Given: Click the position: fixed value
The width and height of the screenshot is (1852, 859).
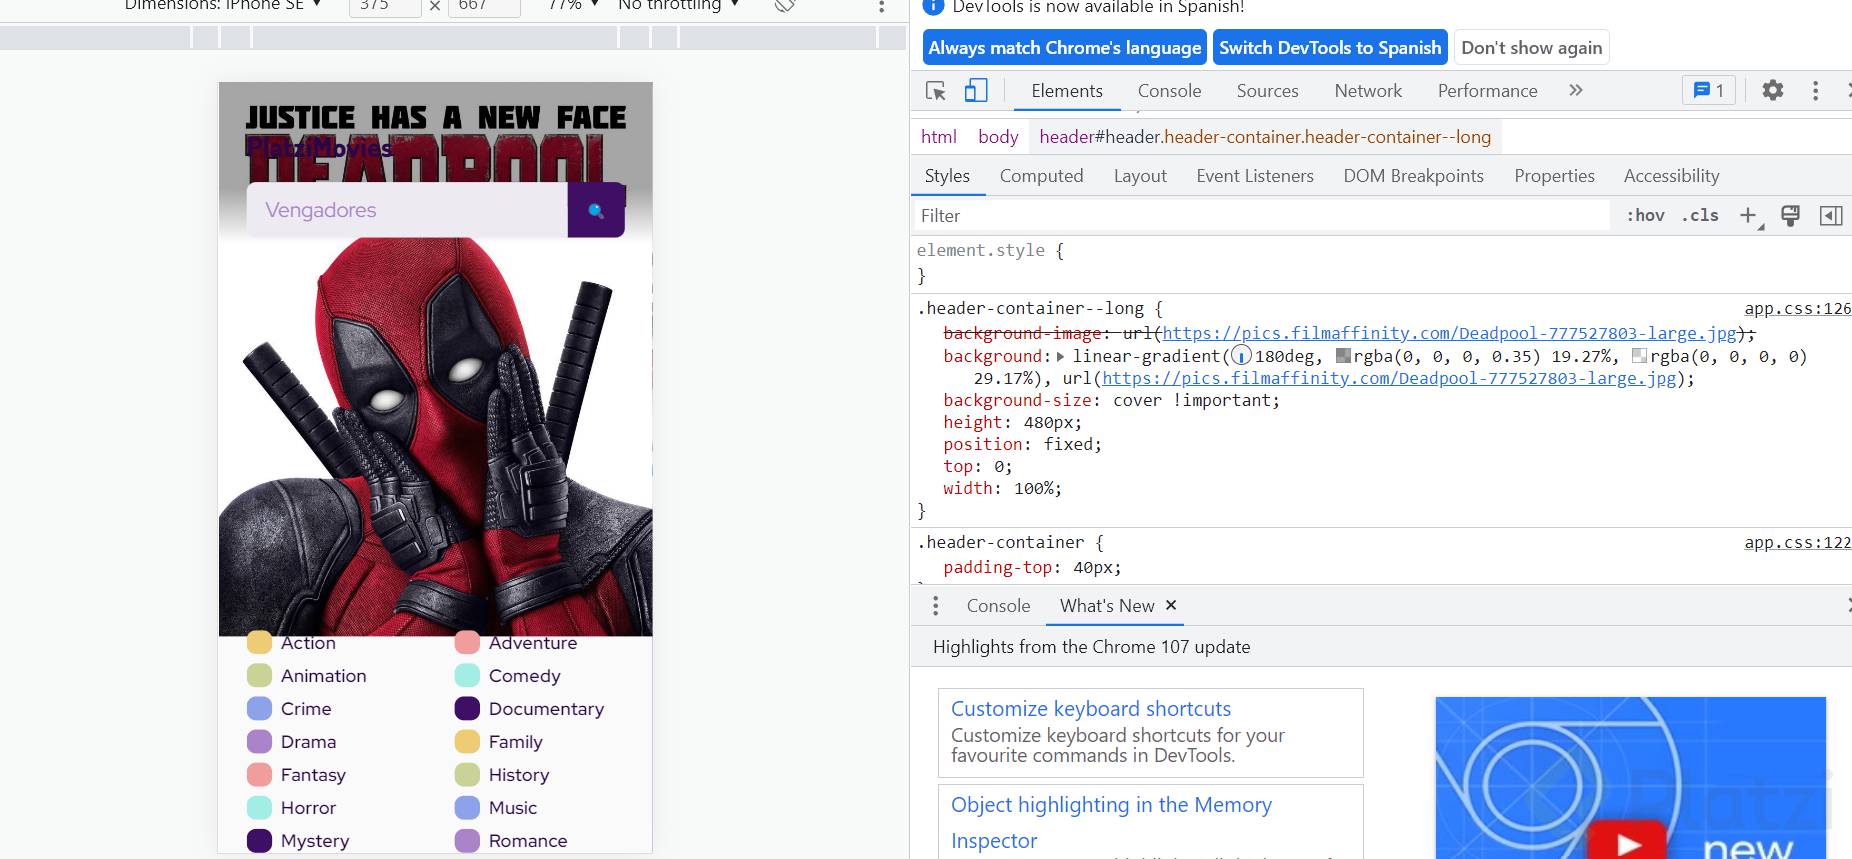Looking at the screenshot, I should 1070,445.
